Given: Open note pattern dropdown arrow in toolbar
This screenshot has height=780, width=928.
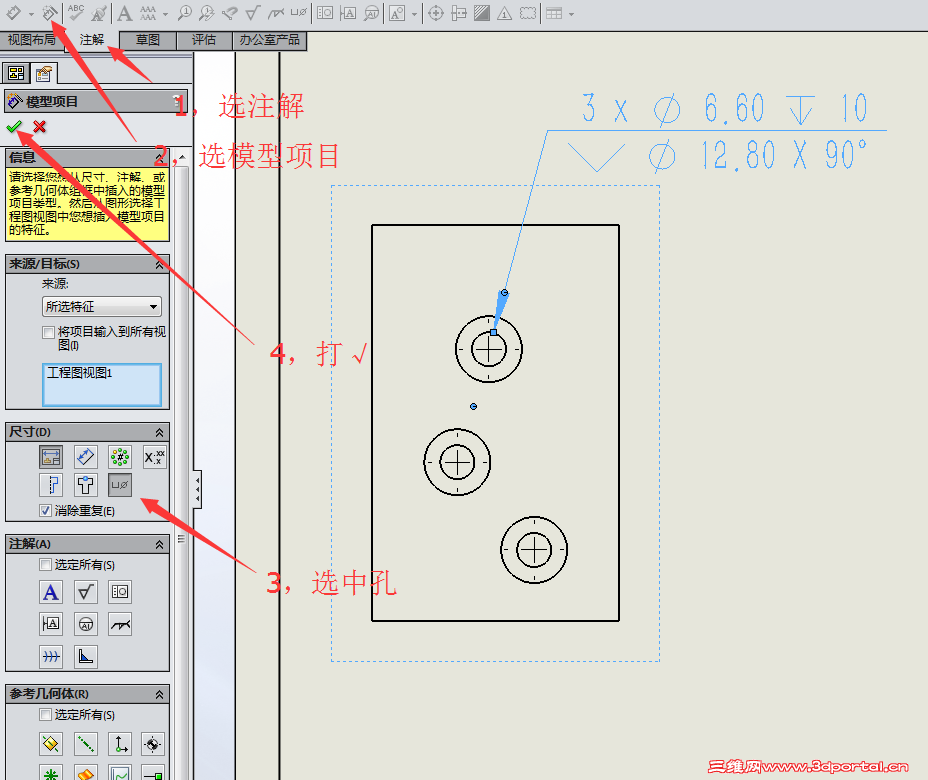Looking at the screenshot, I should 165,14.
